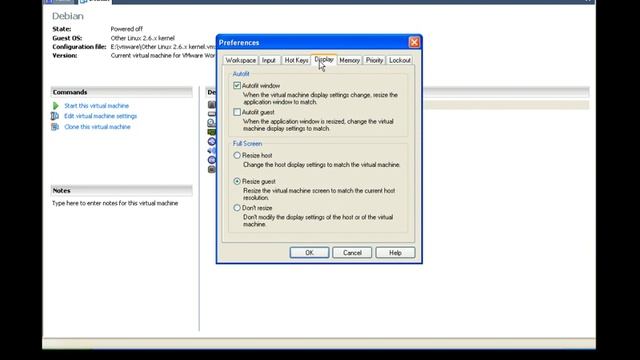Click the speaker sound device icon

click(211, 151)
